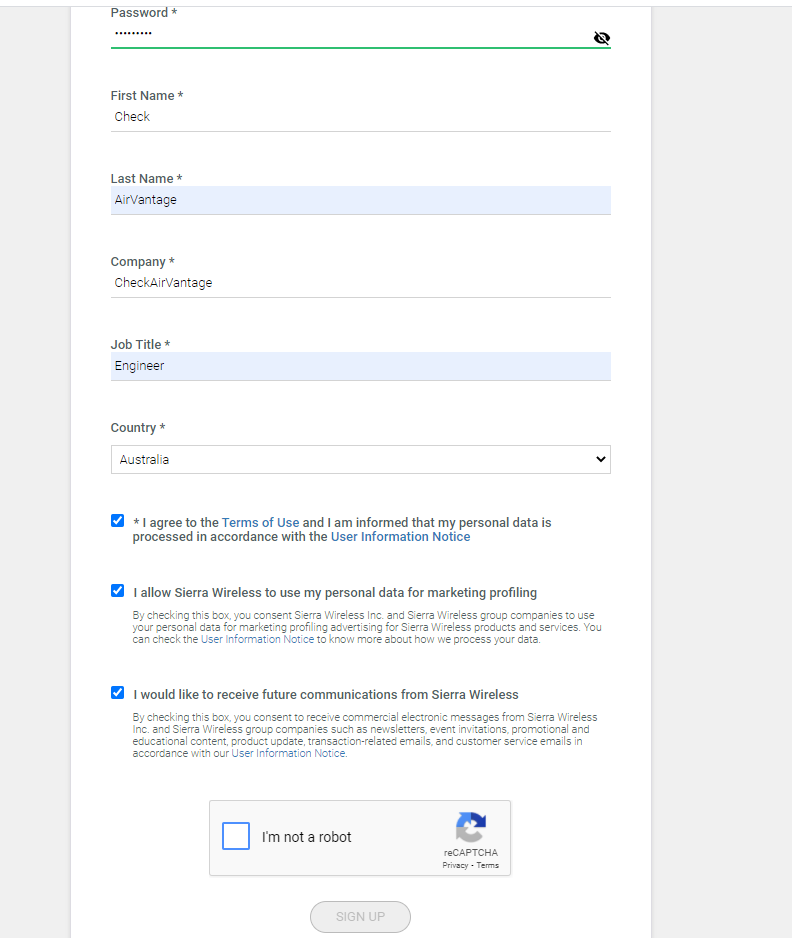Click the Company field containing CheckAirVantage
792x938 pixels.
click(361, 282)
